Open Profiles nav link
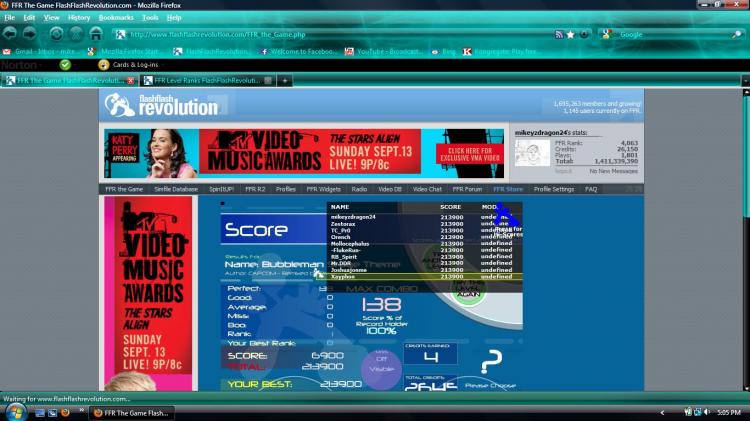The height and width of the screenshot is (421, 750). click(286, 189)
